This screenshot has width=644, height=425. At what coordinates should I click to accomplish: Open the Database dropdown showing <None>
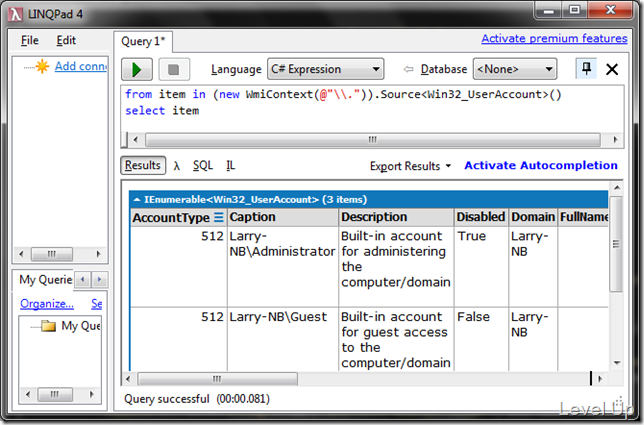515,69
